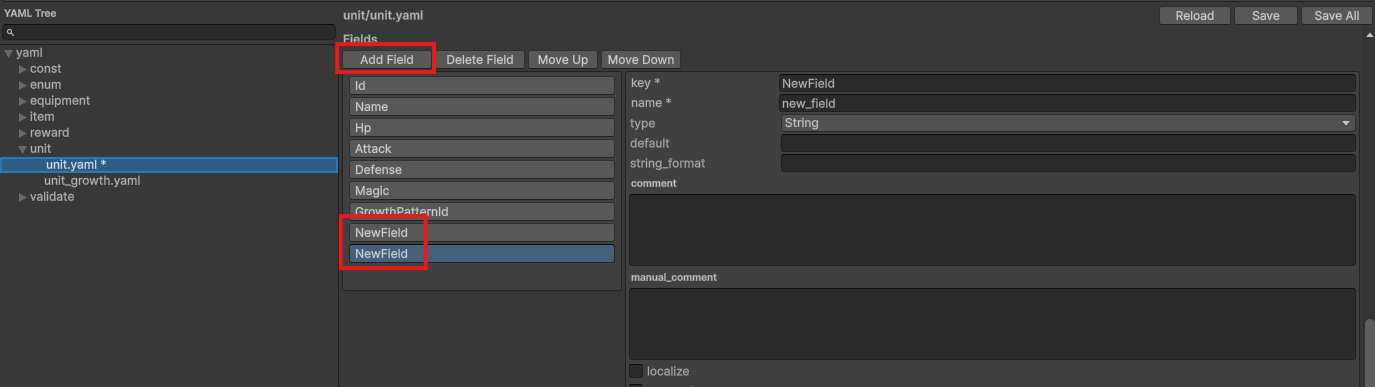The image size is (1375, 387).
Task: Click the Save button
Action: tap(1265, 15)
